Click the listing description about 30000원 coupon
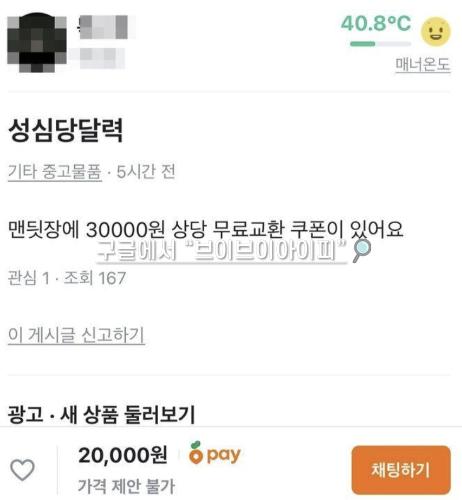Screen dimensions: 462x500 [x=205, y=229]
